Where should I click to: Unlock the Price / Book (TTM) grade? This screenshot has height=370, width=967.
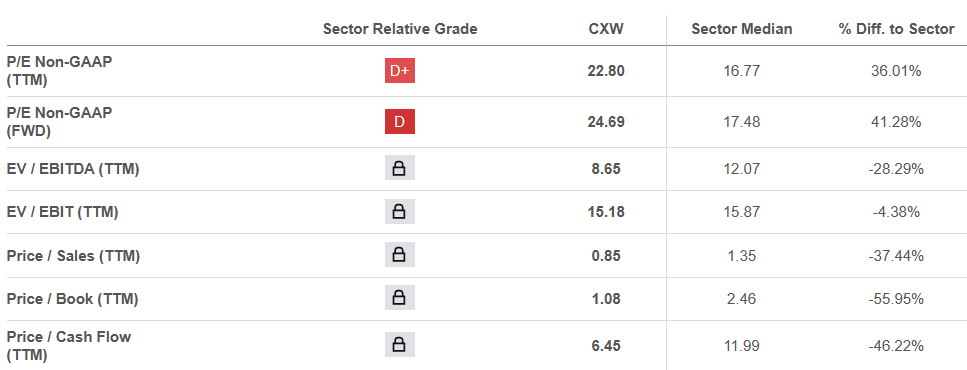tap(400, 298)
